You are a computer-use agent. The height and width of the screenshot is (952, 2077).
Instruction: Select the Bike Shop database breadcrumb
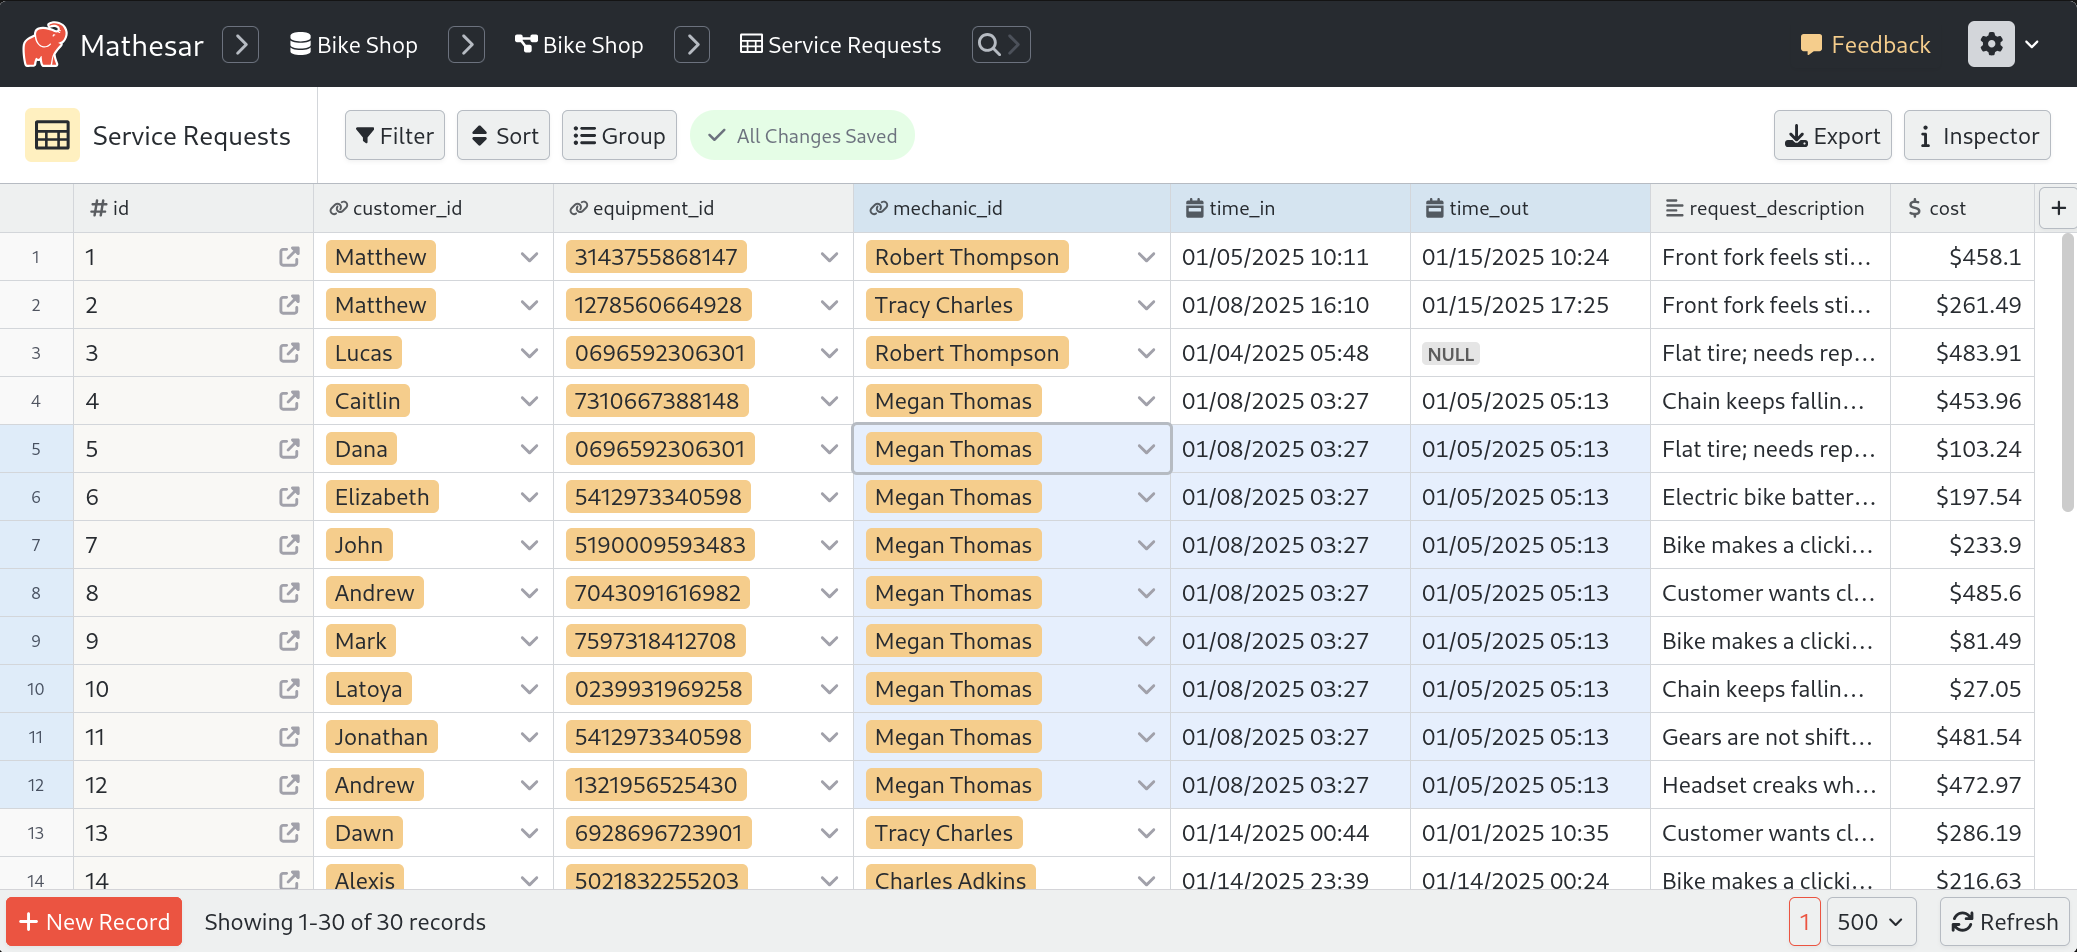[354, 45]
